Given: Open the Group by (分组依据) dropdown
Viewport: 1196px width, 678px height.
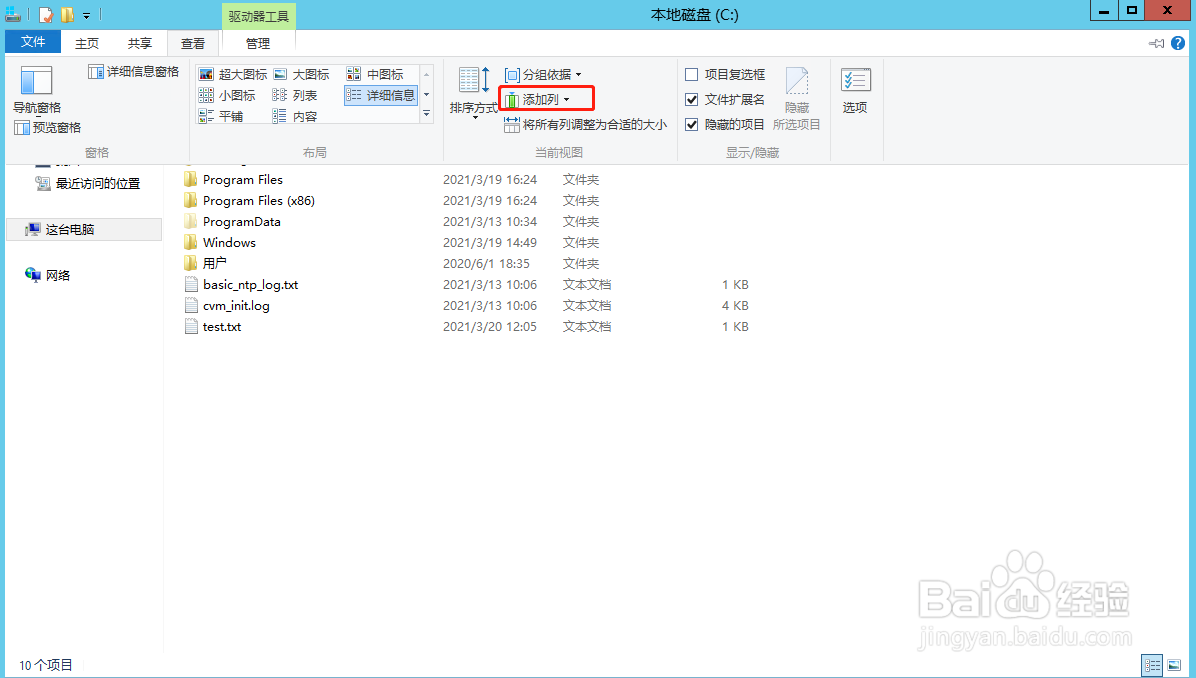Looking at the screenshot, I should tap(543, 75).
